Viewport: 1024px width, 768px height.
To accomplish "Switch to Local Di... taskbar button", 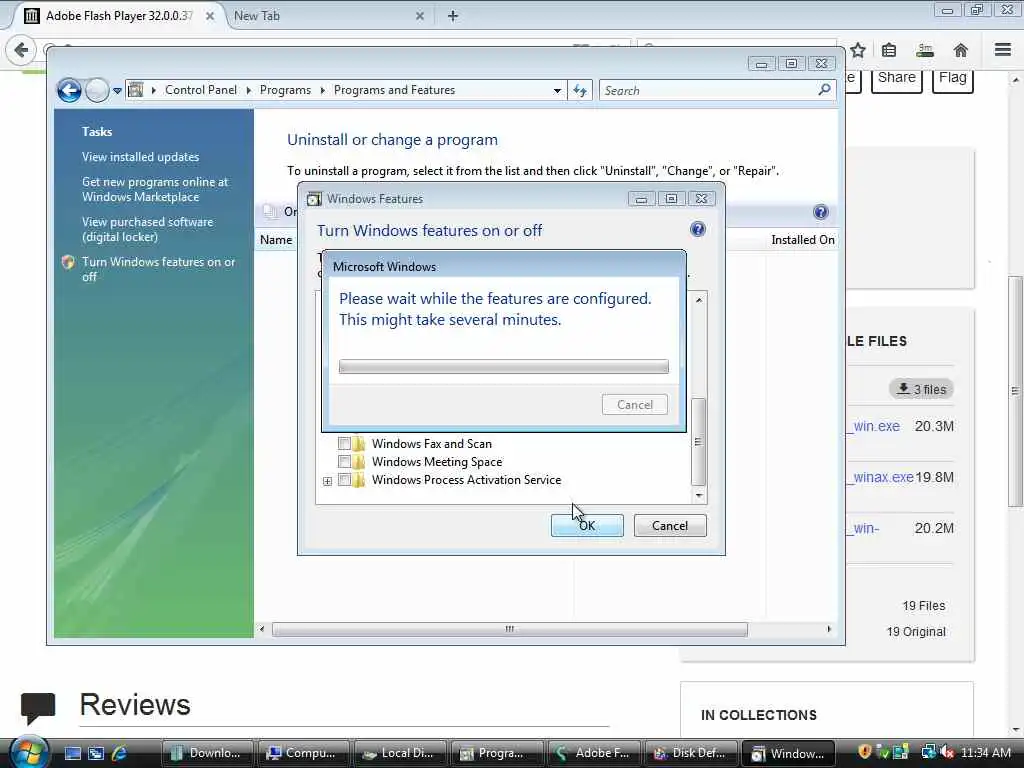I will (x=400, y=753).
